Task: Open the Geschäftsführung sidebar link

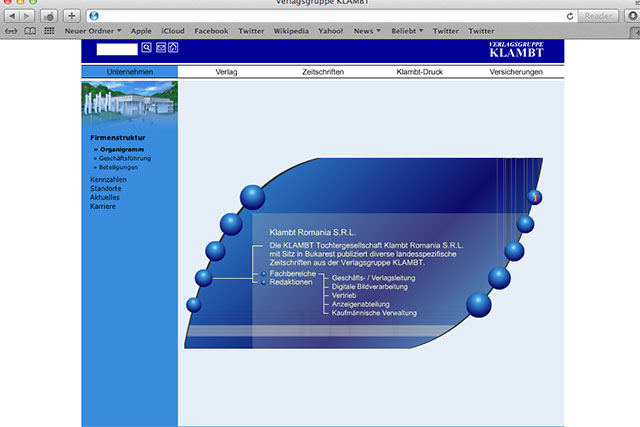Action: coord(125,158)
